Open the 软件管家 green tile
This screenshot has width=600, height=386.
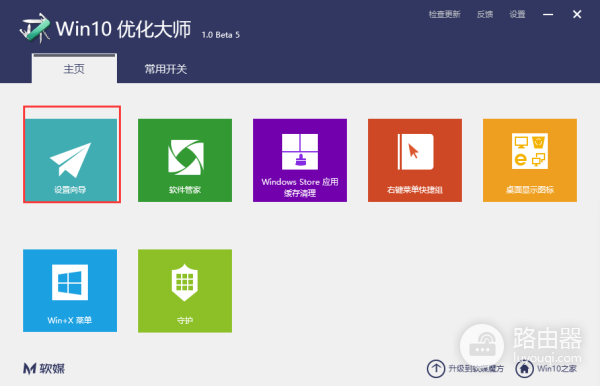tap(185, 160)
